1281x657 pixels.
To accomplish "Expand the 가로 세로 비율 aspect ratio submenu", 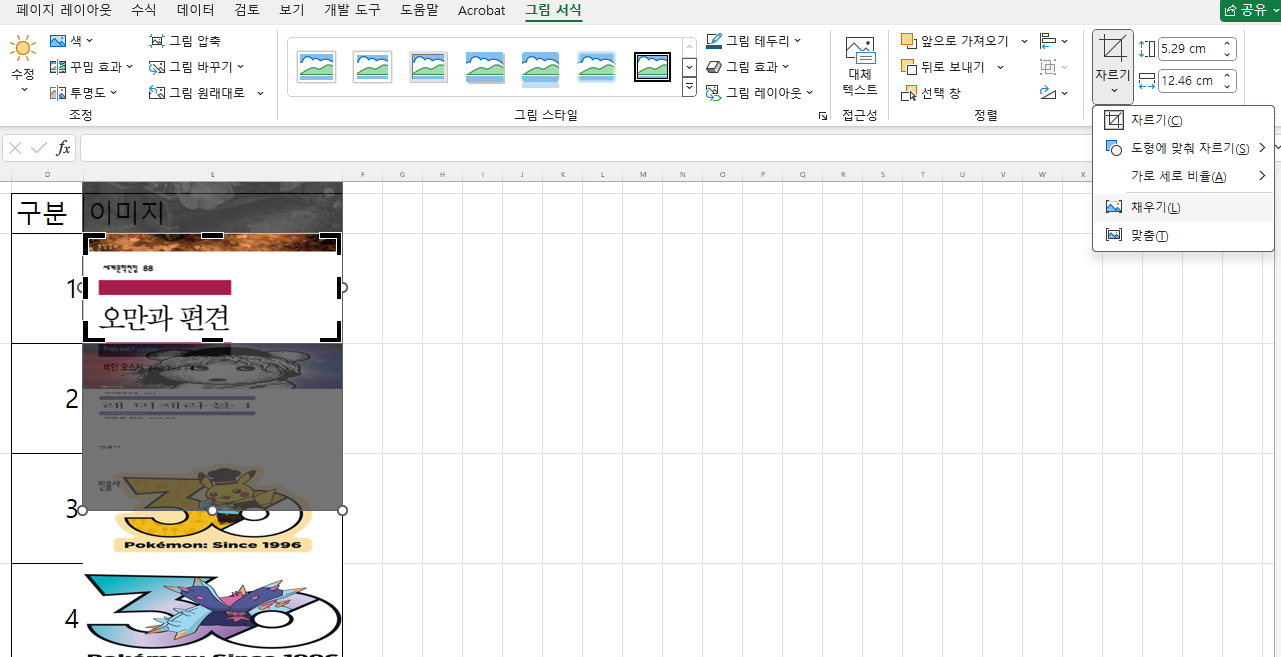I will click(1183, 176).
